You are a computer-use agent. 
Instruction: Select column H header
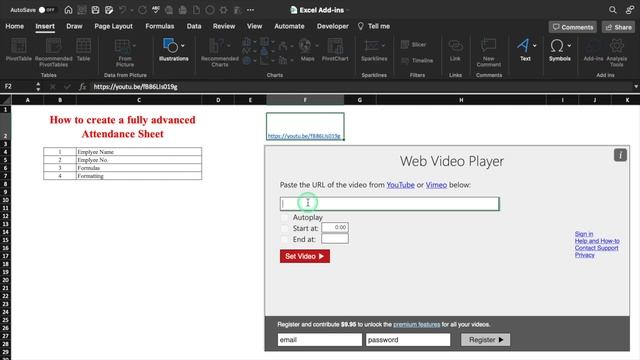(461, 100)
